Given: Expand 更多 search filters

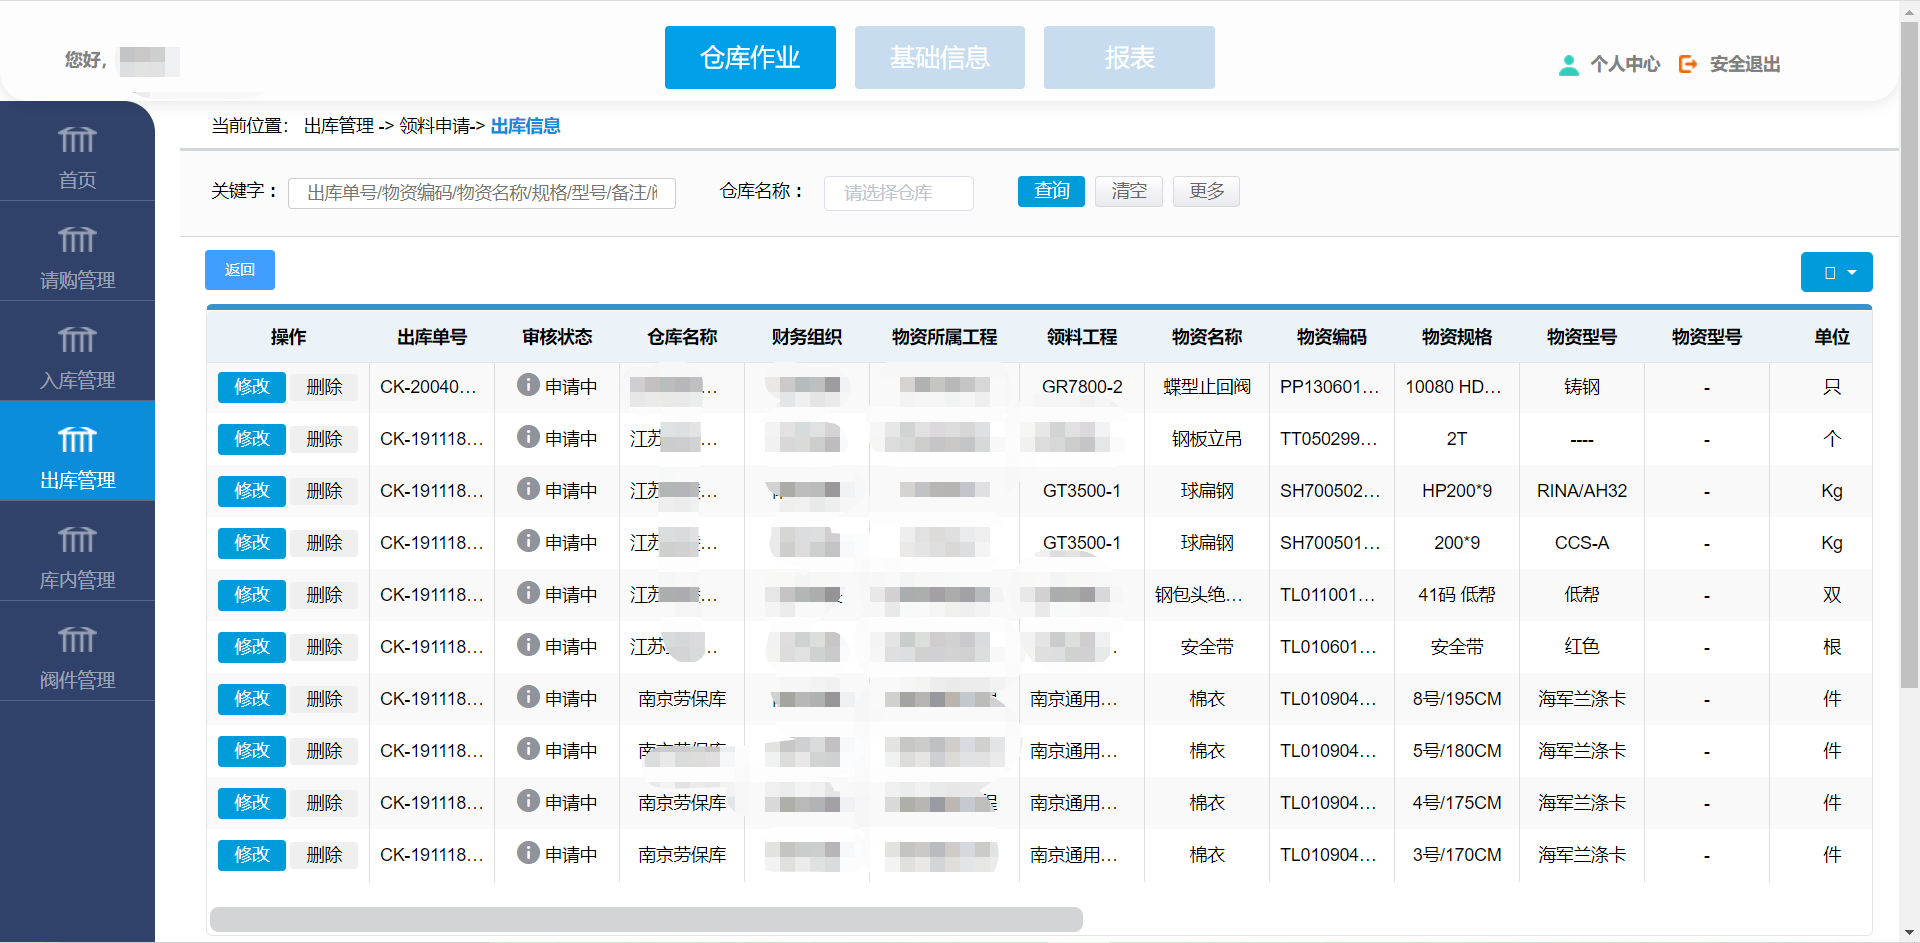Looking at the screenshot, I should 1206,191.
